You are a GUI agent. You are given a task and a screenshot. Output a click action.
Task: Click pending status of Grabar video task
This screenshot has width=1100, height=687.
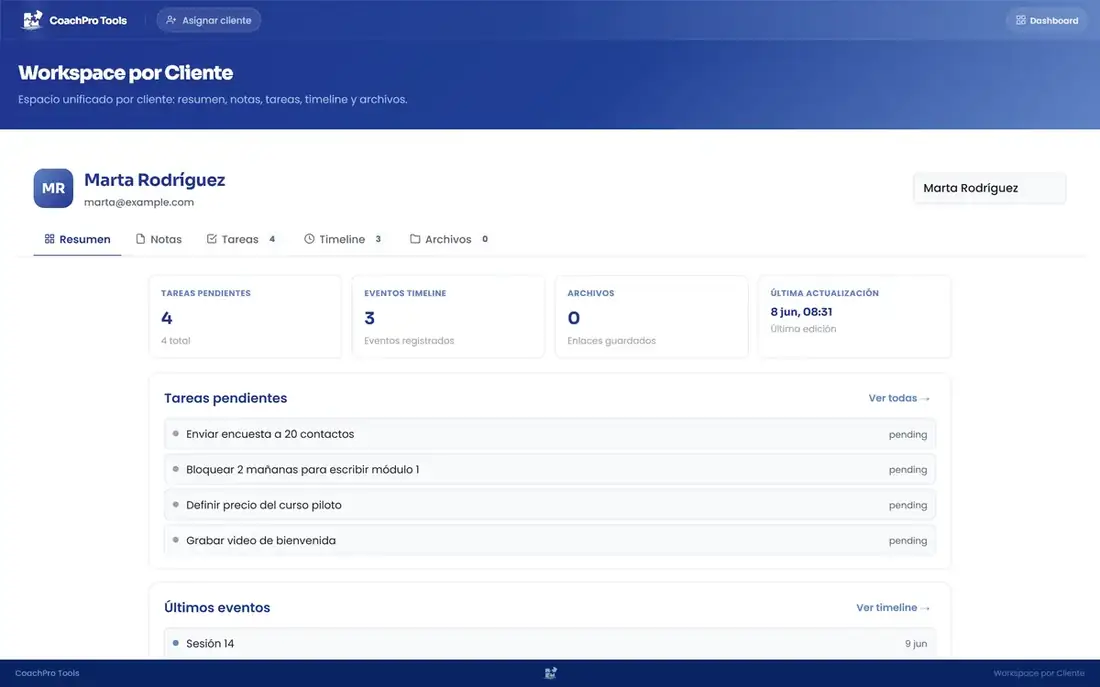[908, 541]
